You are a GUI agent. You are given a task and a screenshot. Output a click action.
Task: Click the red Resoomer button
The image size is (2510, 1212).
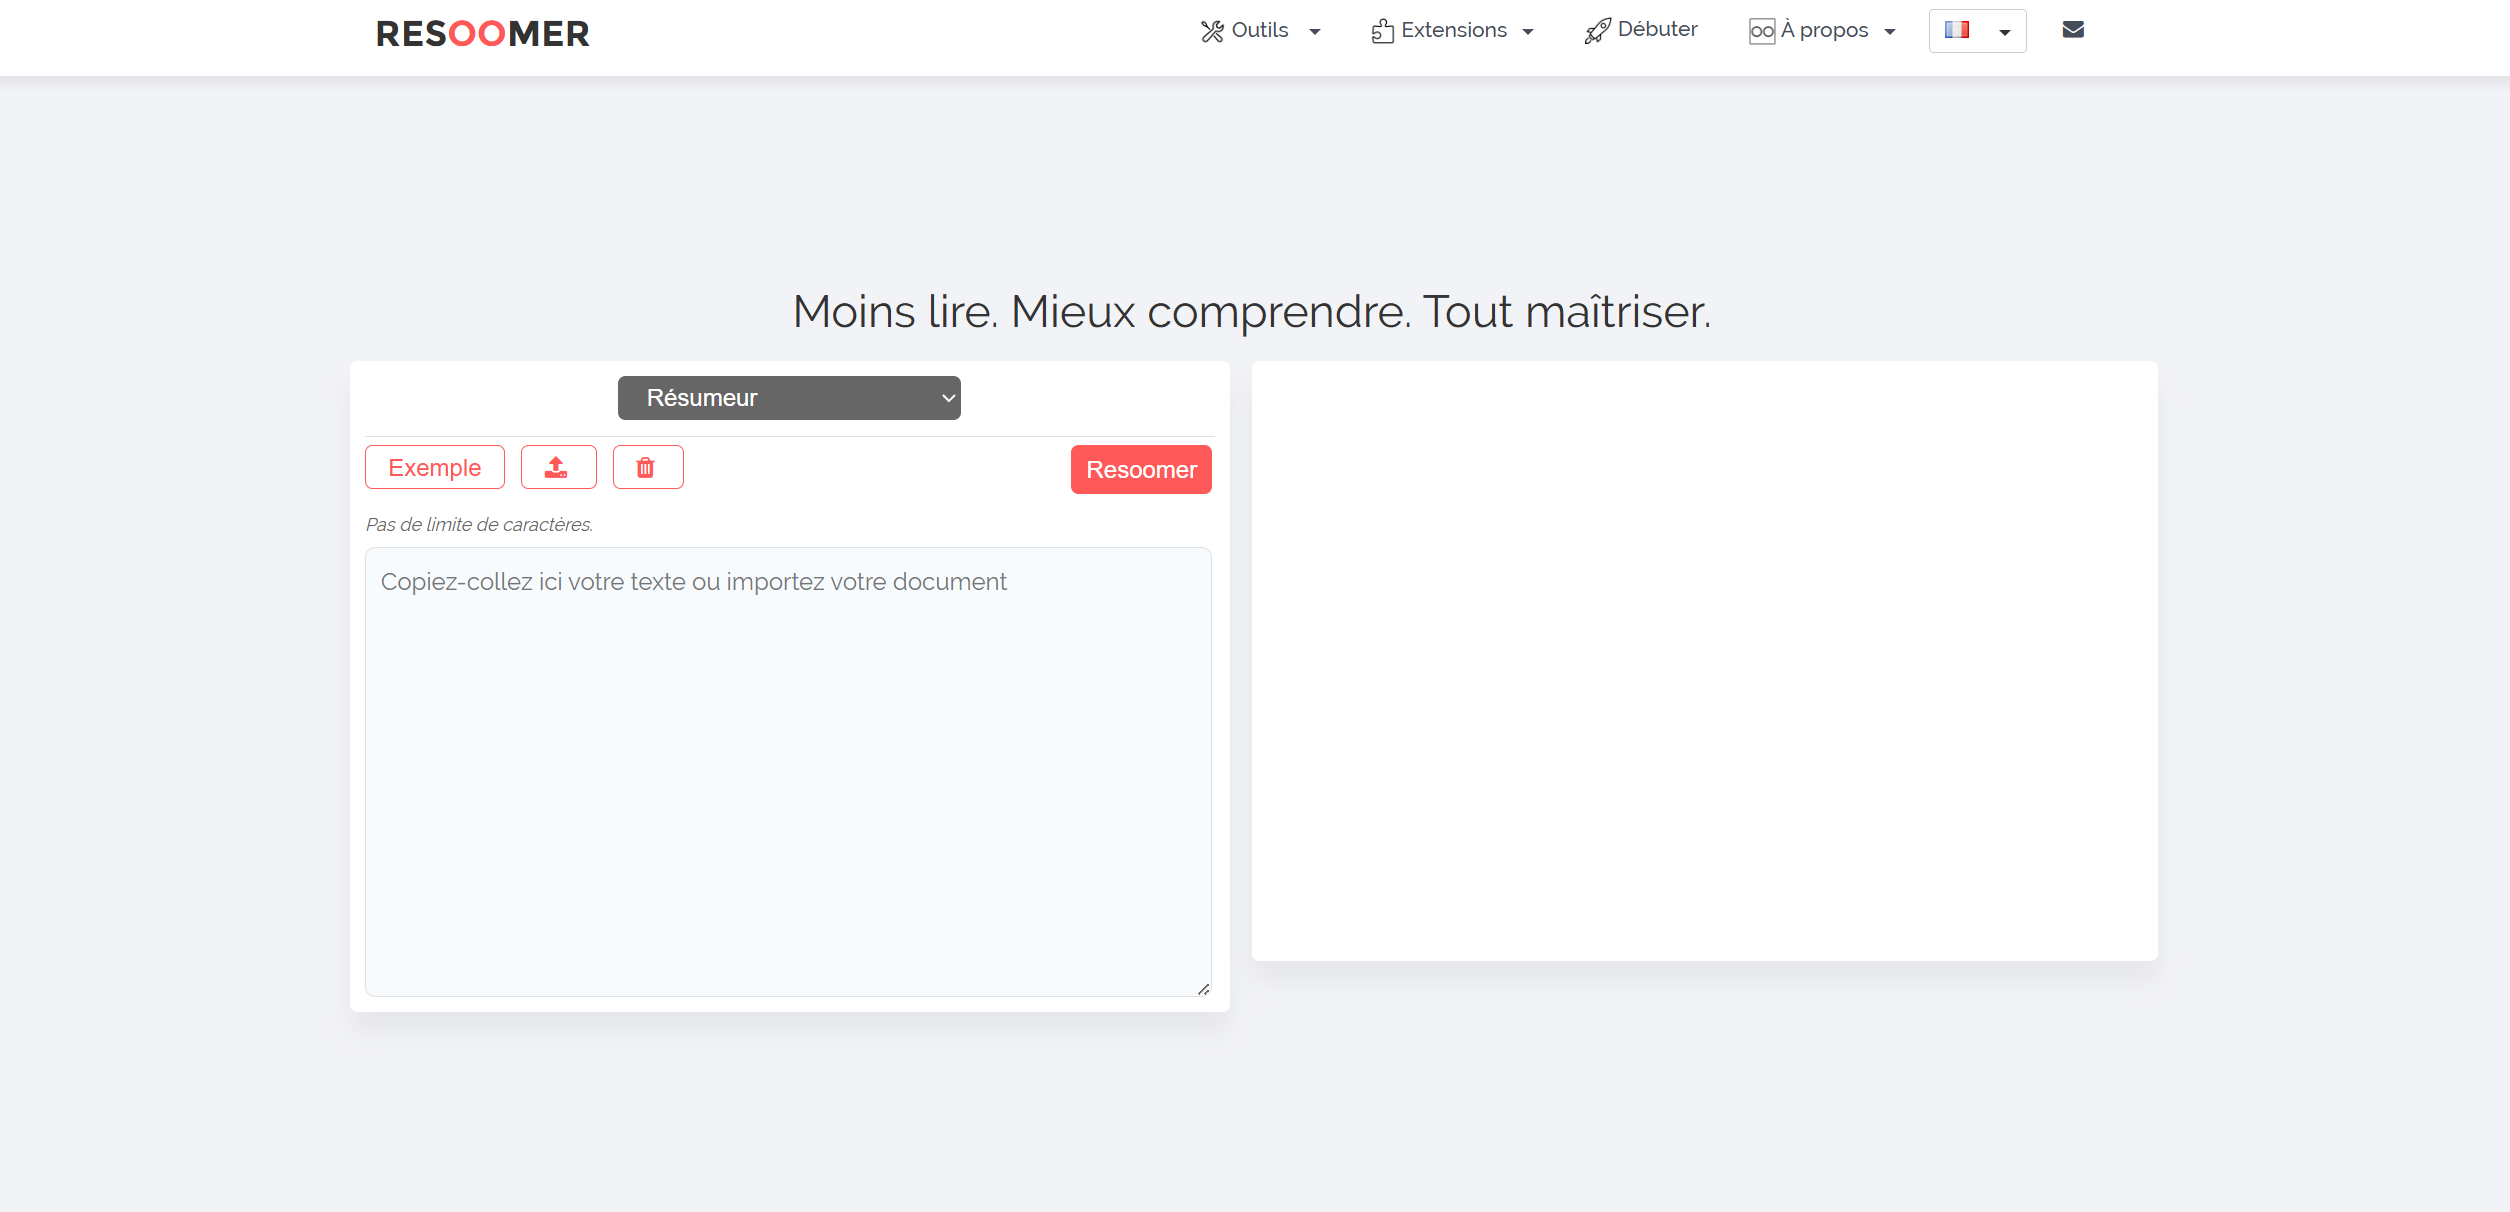(1141, 470)
